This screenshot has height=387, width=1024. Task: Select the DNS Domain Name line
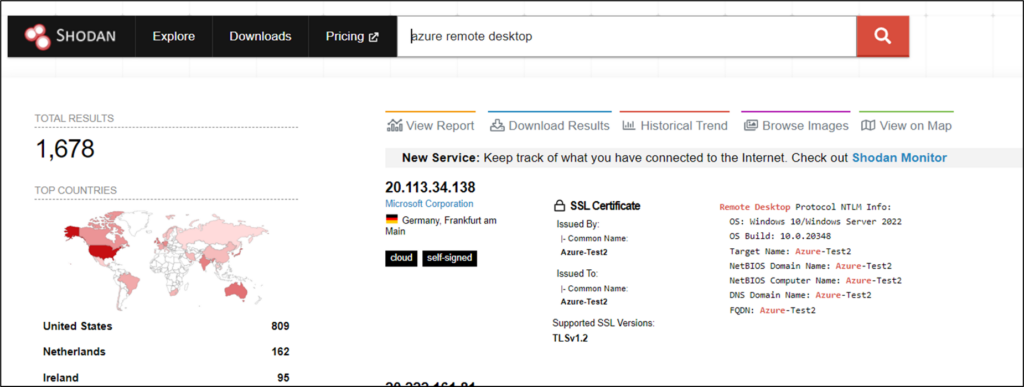point(800,295)
